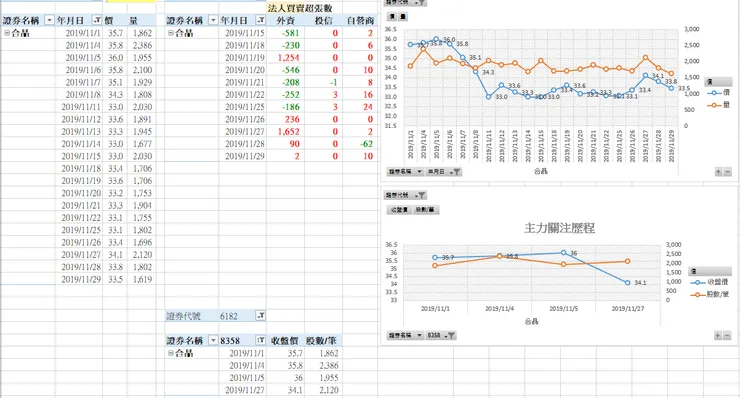
Task: Click 價 field button on top chart
Action: pyautogui.click(x=392, y=17)
